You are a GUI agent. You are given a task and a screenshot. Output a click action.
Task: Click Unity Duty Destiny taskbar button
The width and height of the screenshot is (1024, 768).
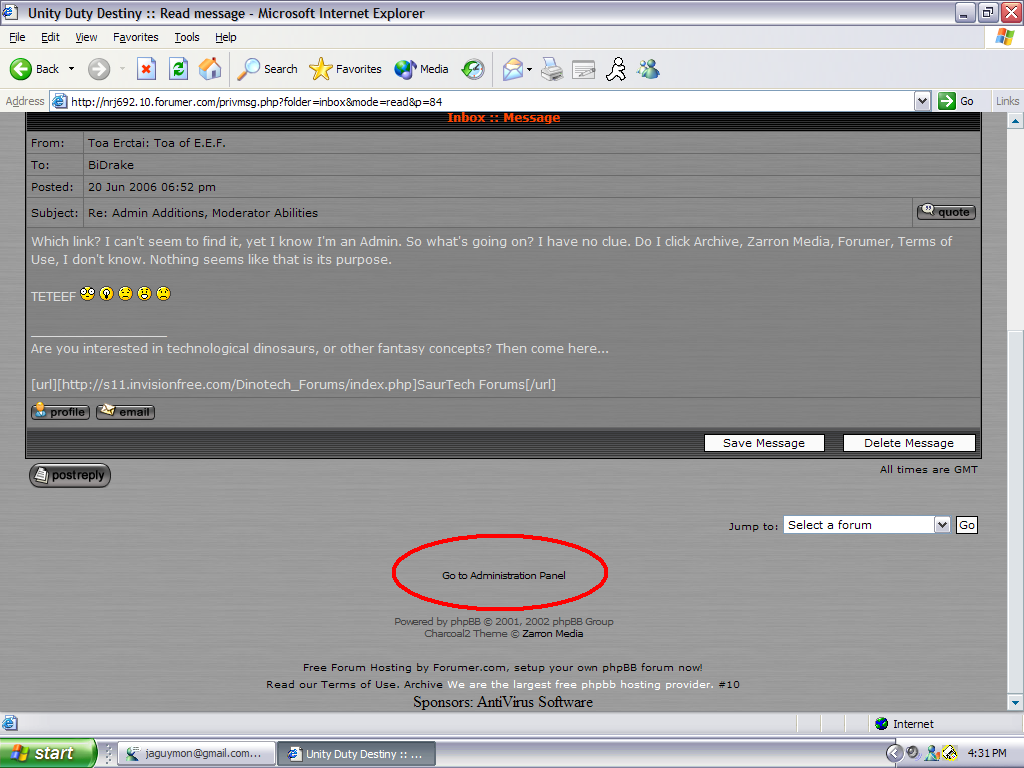tap(357, 754)
